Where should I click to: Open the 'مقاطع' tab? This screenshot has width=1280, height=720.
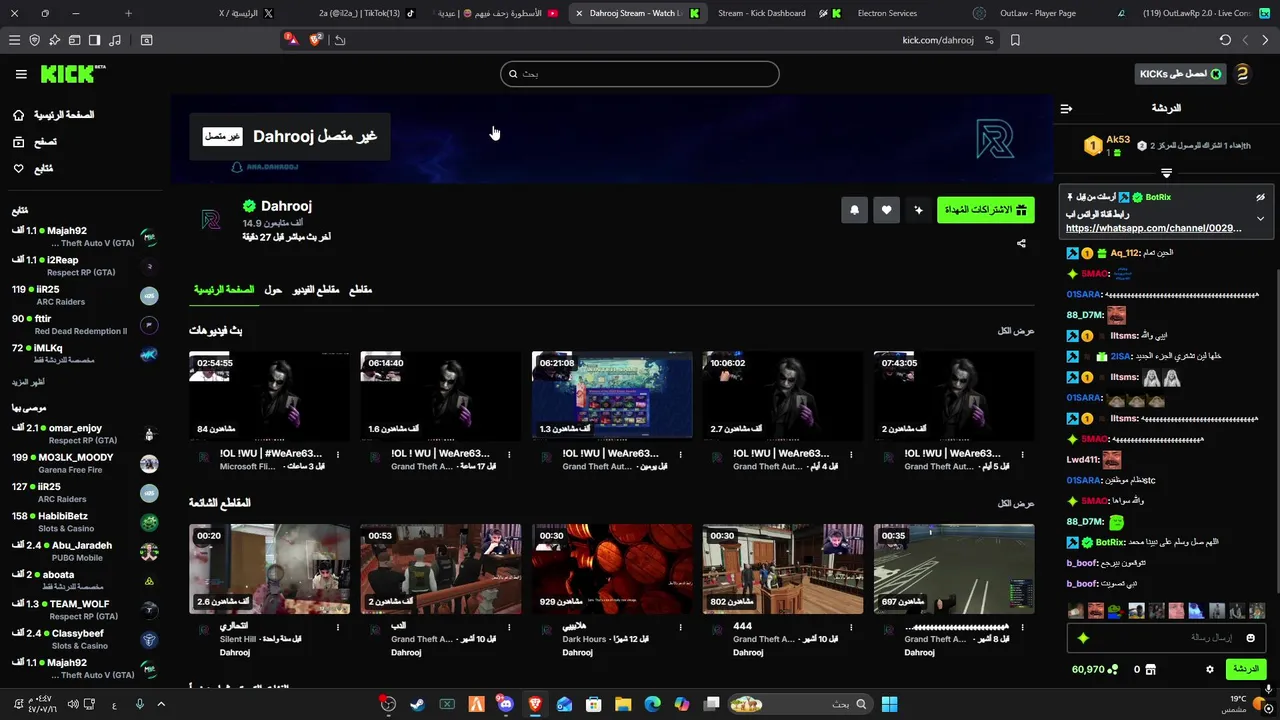tap(360, 290)
